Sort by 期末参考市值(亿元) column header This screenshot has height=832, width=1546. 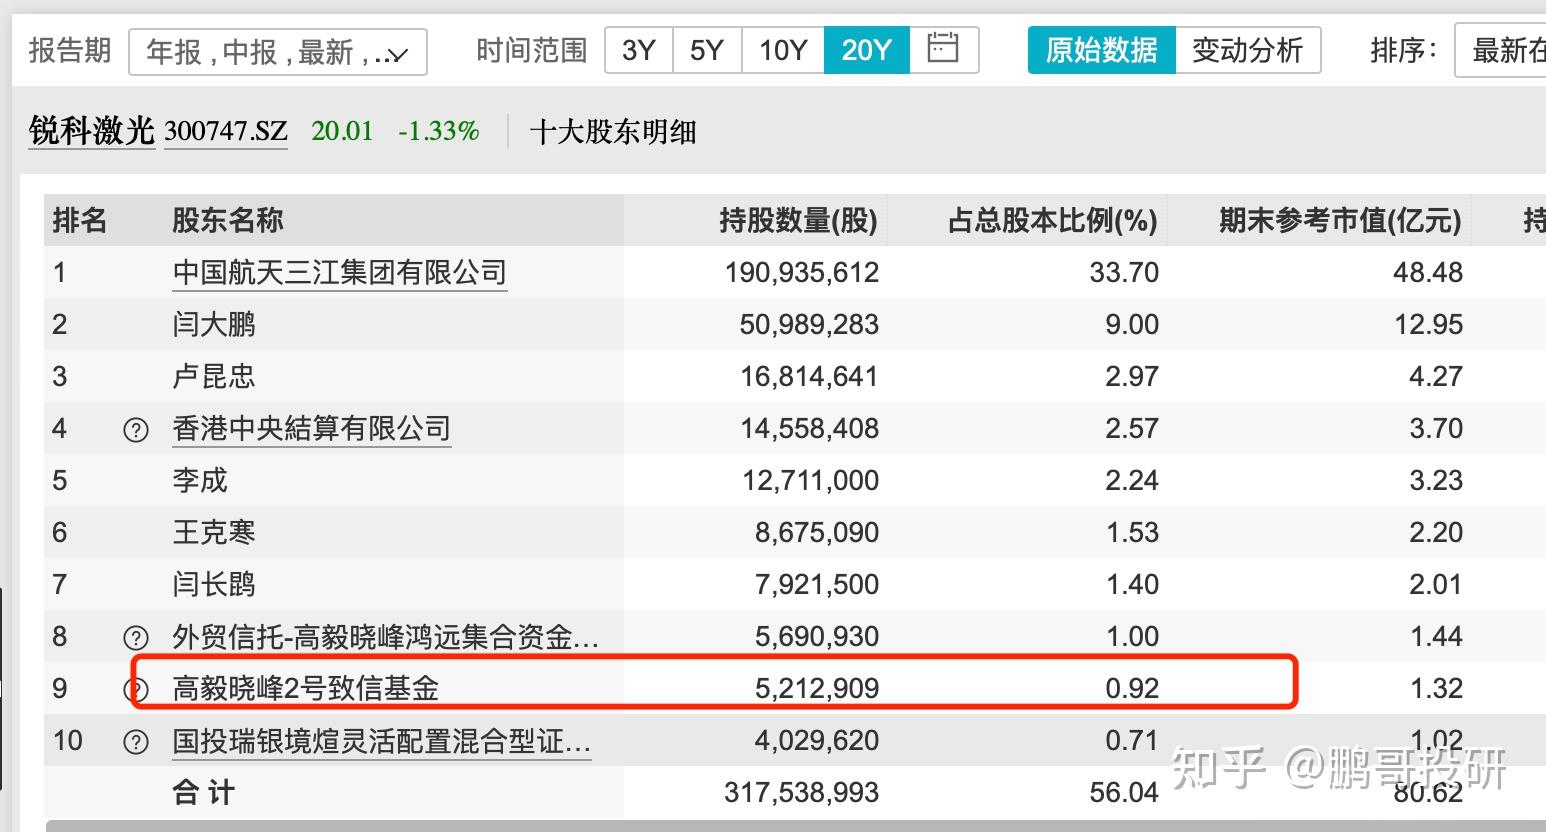(1340, 220)
